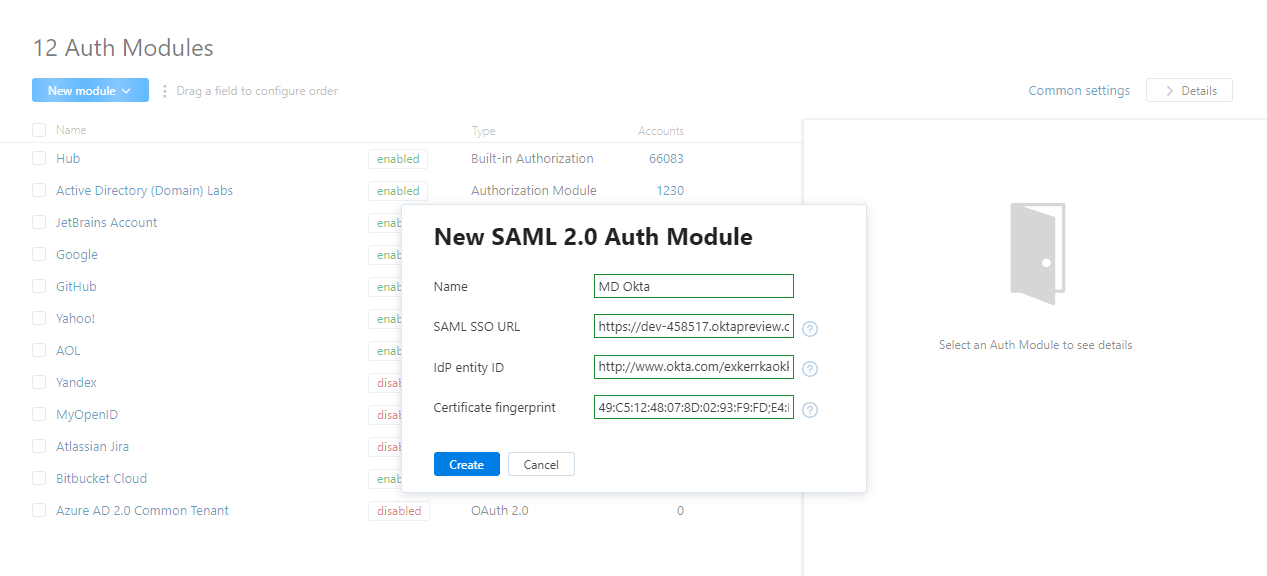Cancel the New SAML 2.0 Auth Module dialog
Viewport: 1267px width, 576px height.
pyautogui.click(x=541, y=464)
